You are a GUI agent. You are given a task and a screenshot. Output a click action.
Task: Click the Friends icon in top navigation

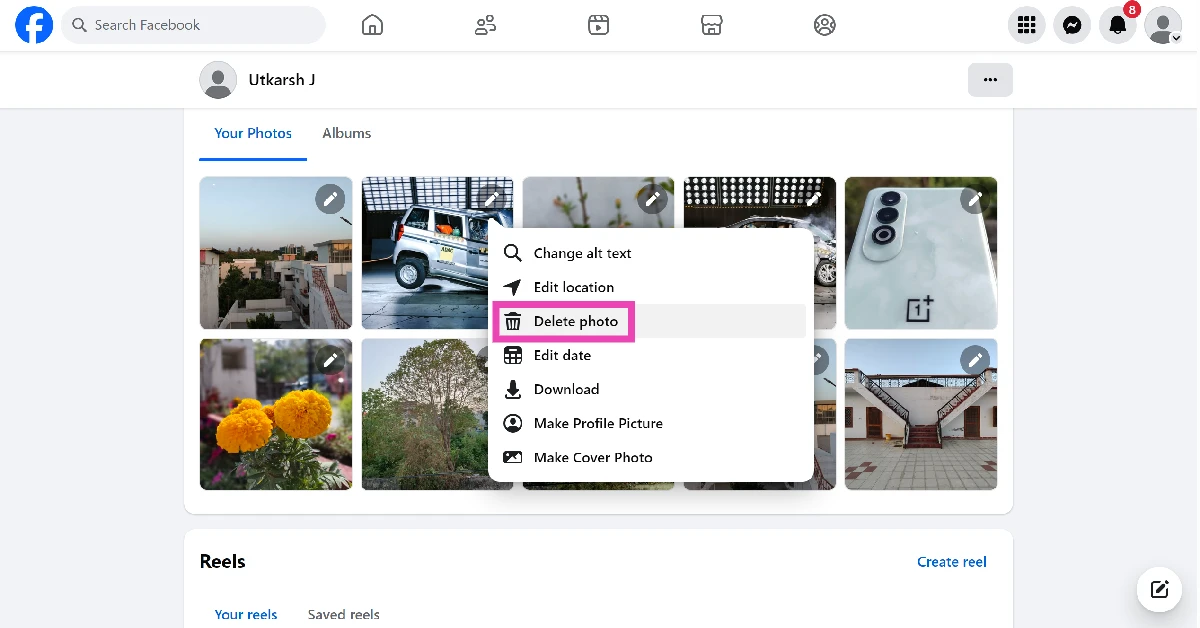(485, 24)
